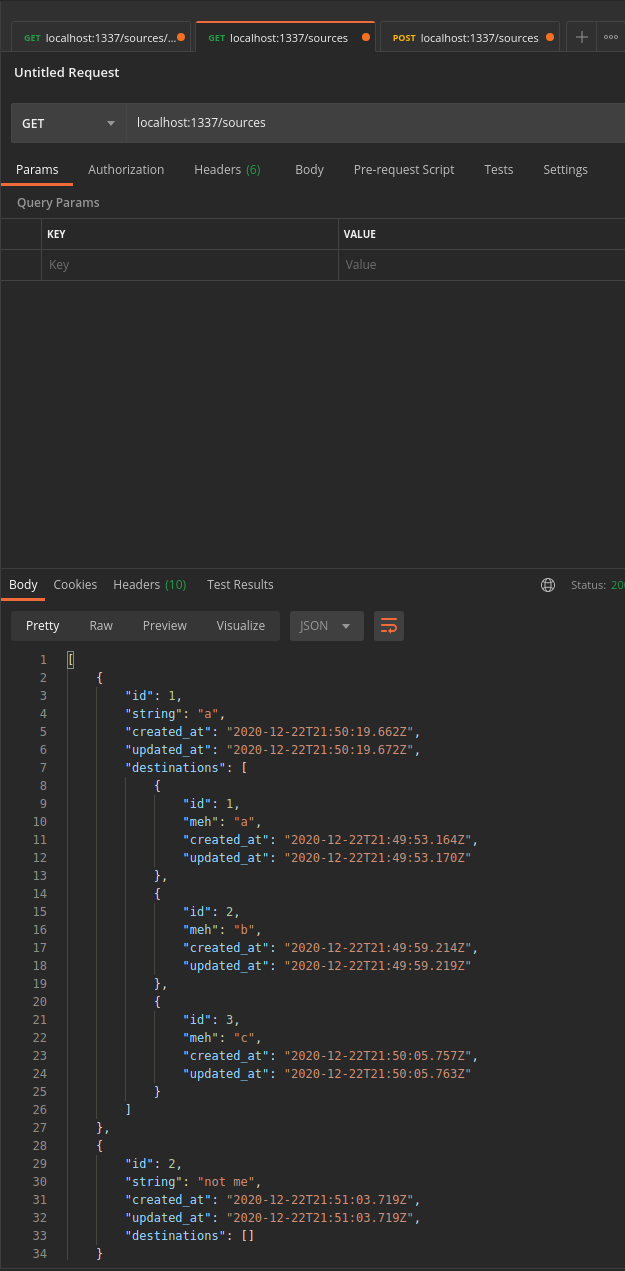Switch to the Cookies response tab
The width and height of the screenshot is (625, 1271).
pos(77,584)
